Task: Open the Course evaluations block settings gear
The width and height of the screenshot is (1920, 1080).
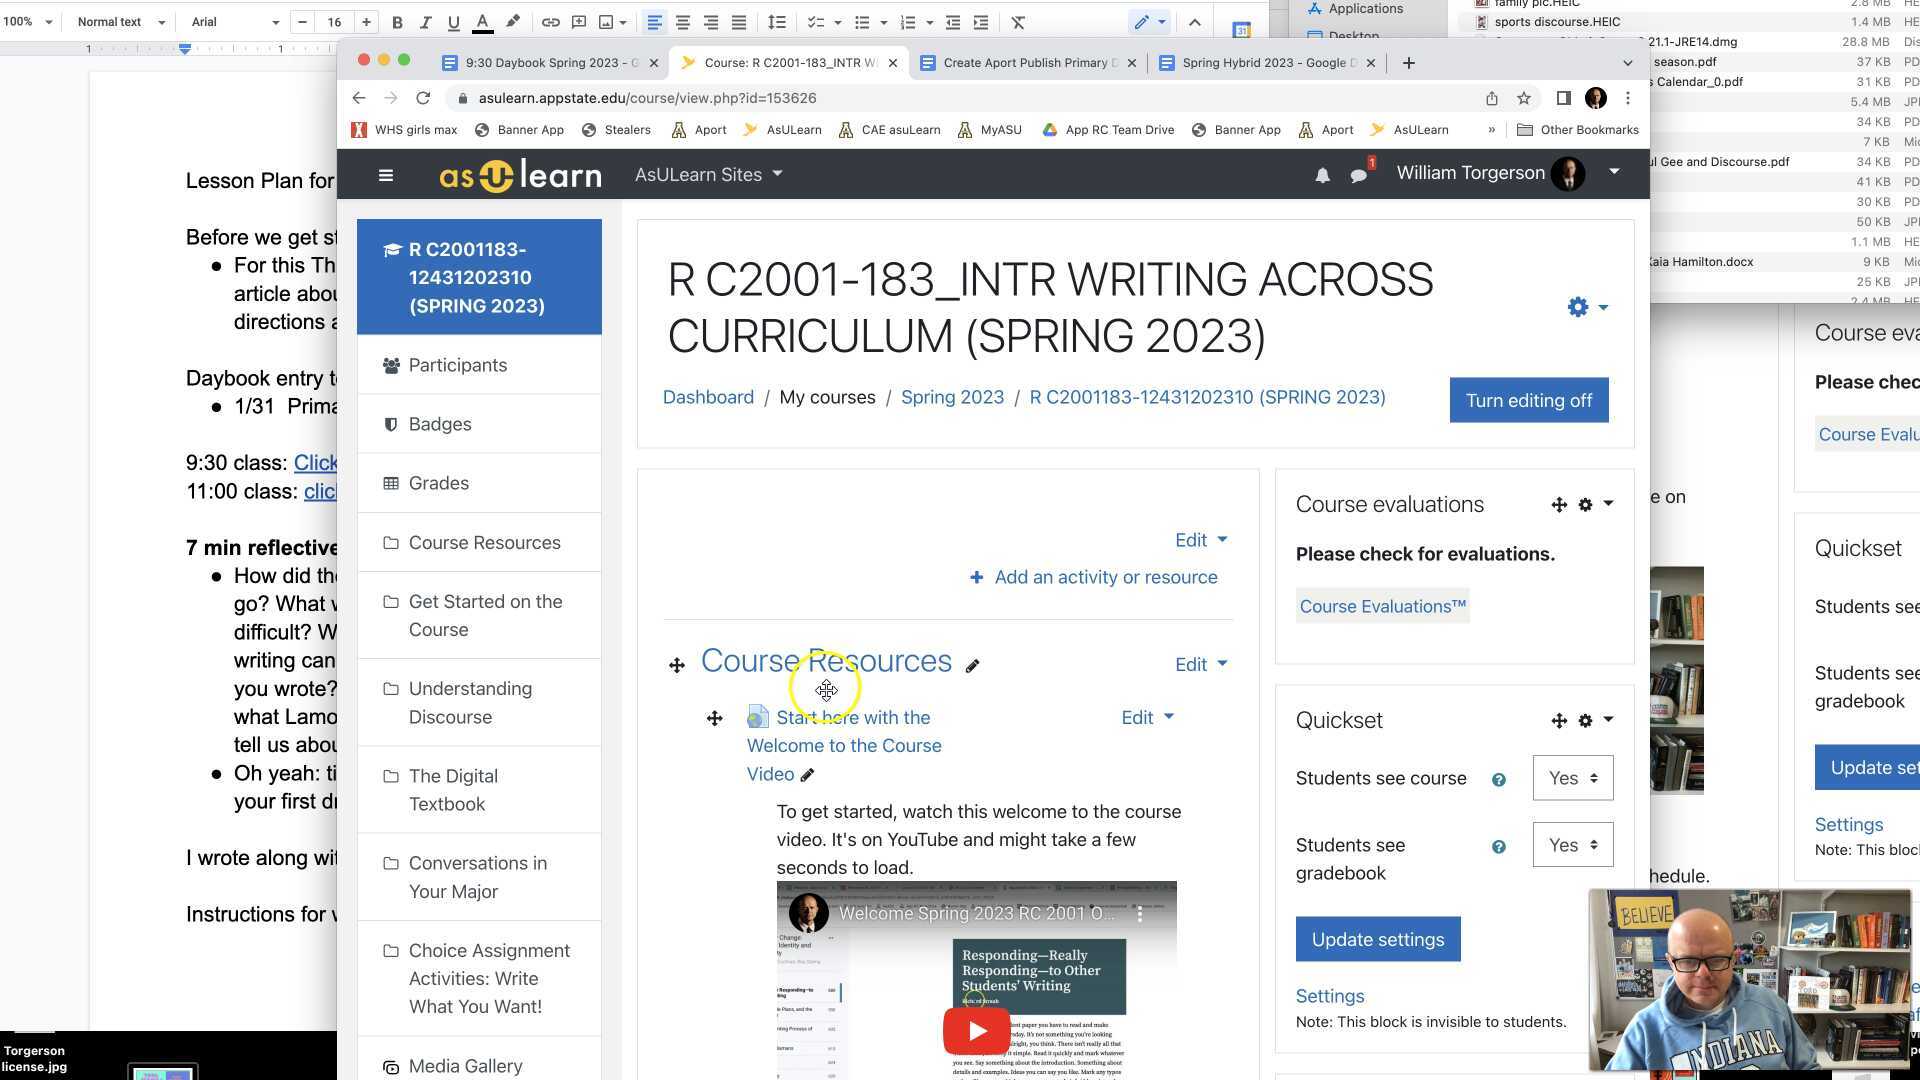Action: [x=1585, y=504]
